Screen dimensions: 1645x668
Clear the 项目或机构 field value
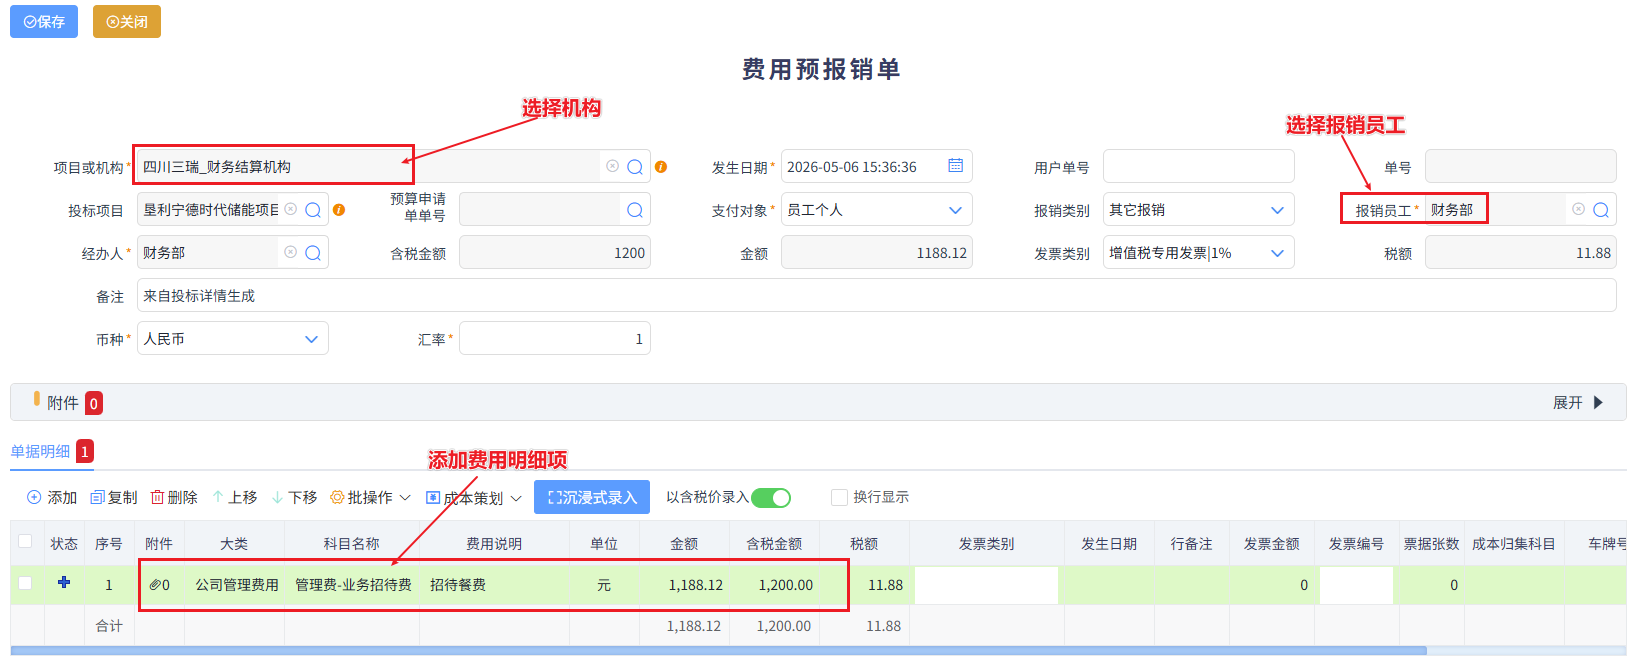(x=612, y=166)
